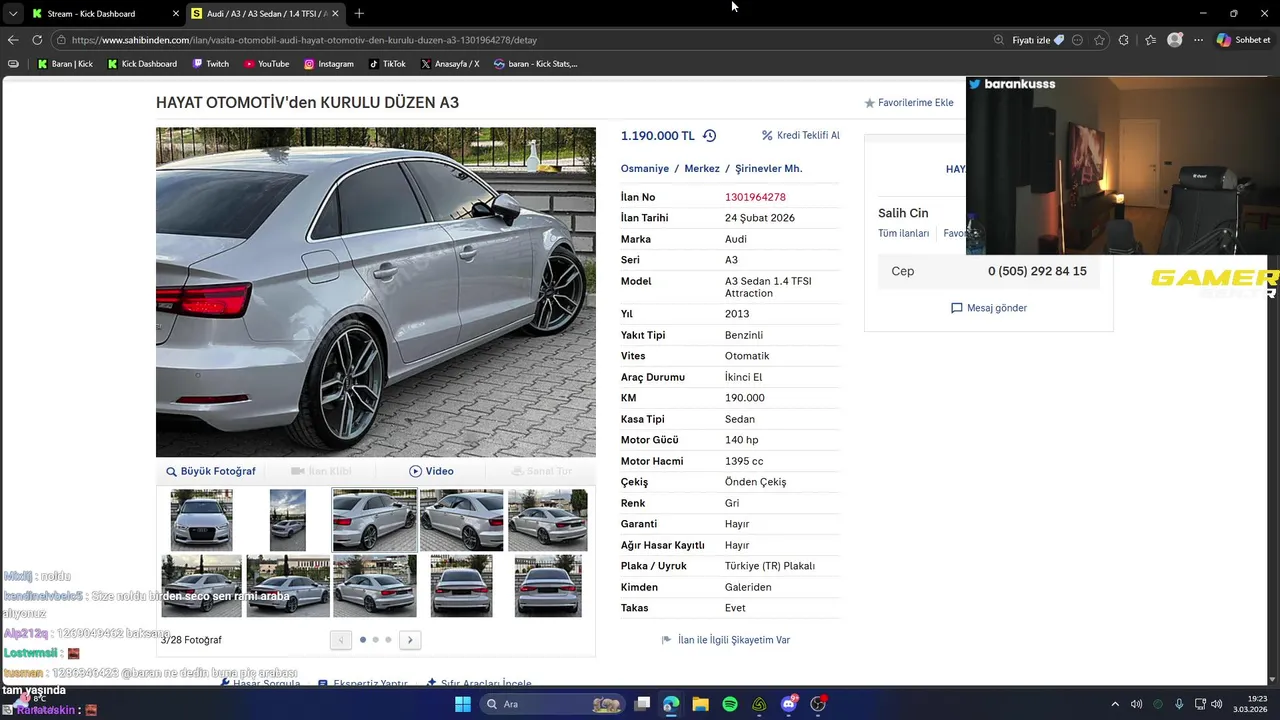Open baran - Kick Stats bookmark

536,64
